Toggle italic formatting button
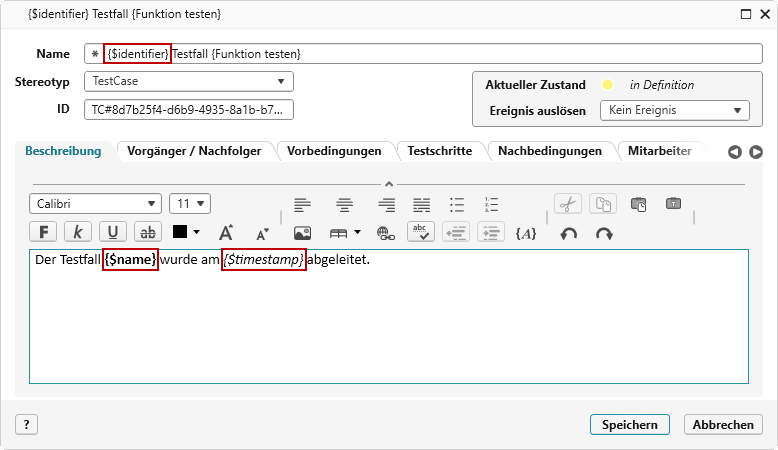This screenshot has width=778, height=450. [78, 232]
